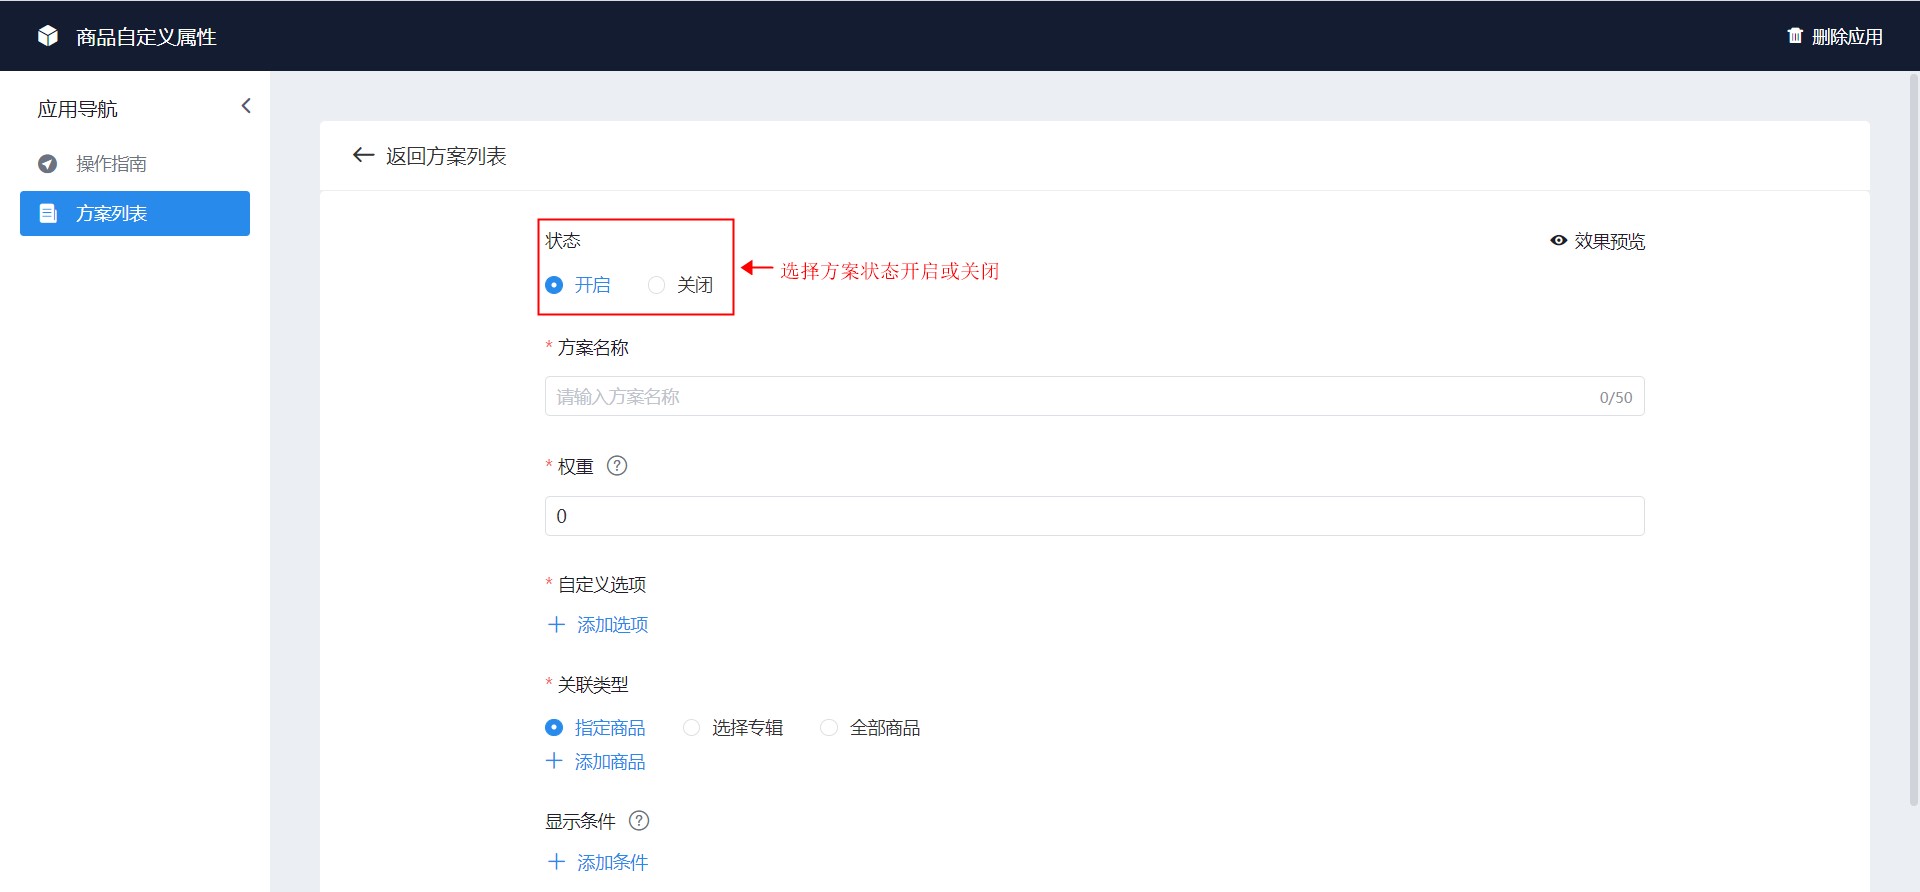Click the 方案名称 field label

tap(593, 347)
